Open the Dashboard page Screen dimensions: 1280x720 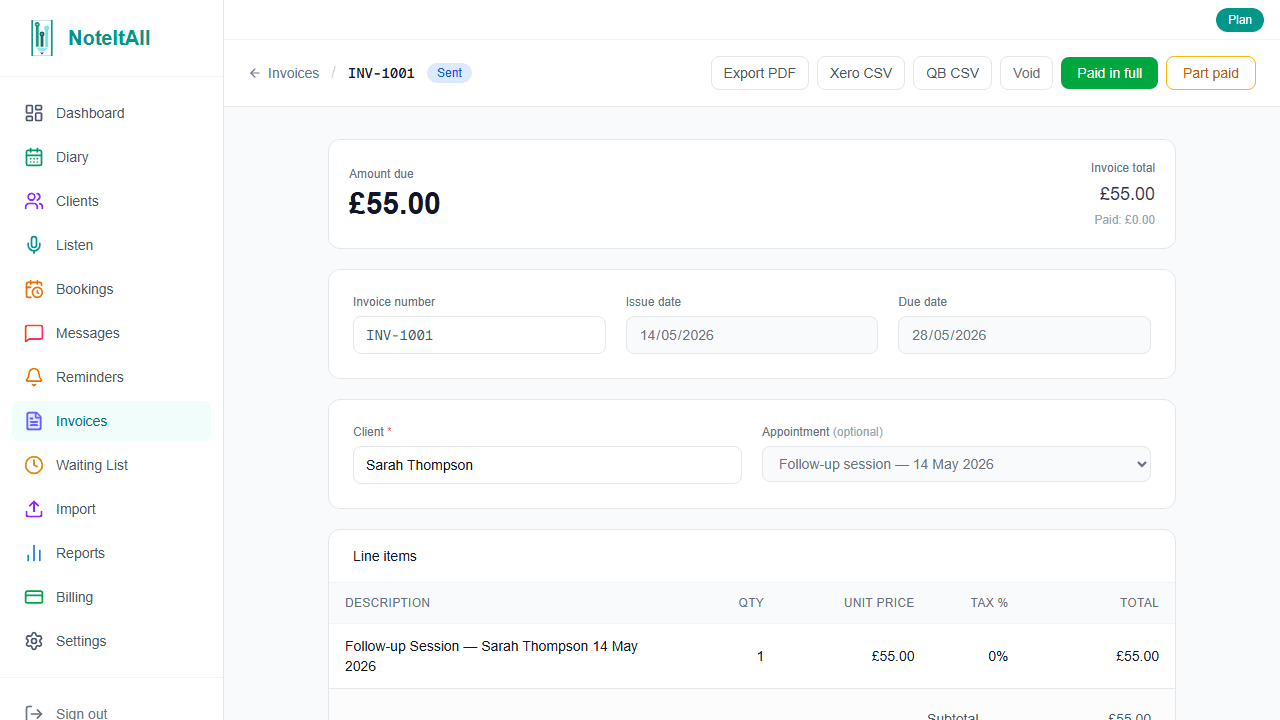111,113
